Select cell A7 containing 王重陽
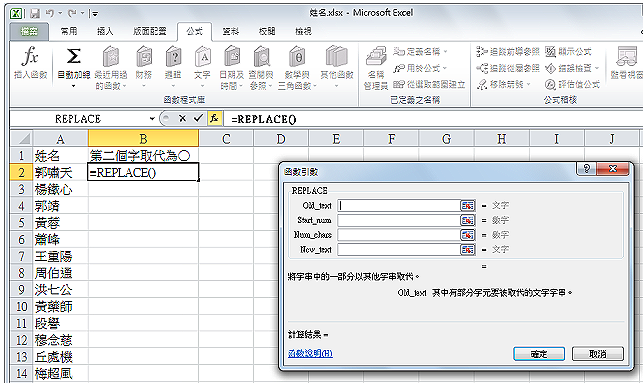Viewport: 643px width, 384px height. (60, 256)
